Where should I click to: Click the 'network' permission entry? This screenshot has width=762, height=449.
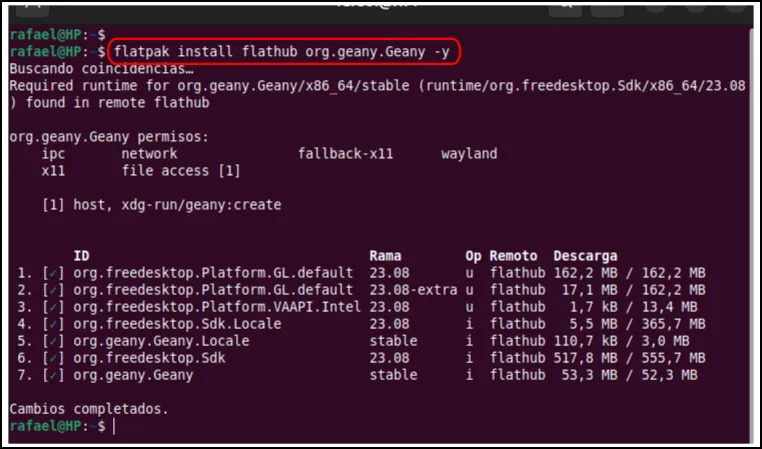[x=149, y=154]
